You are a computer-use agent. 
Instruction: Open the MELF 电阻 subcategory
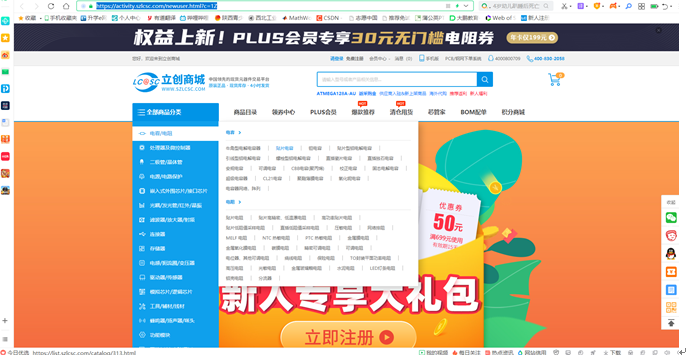pos(236,238)
